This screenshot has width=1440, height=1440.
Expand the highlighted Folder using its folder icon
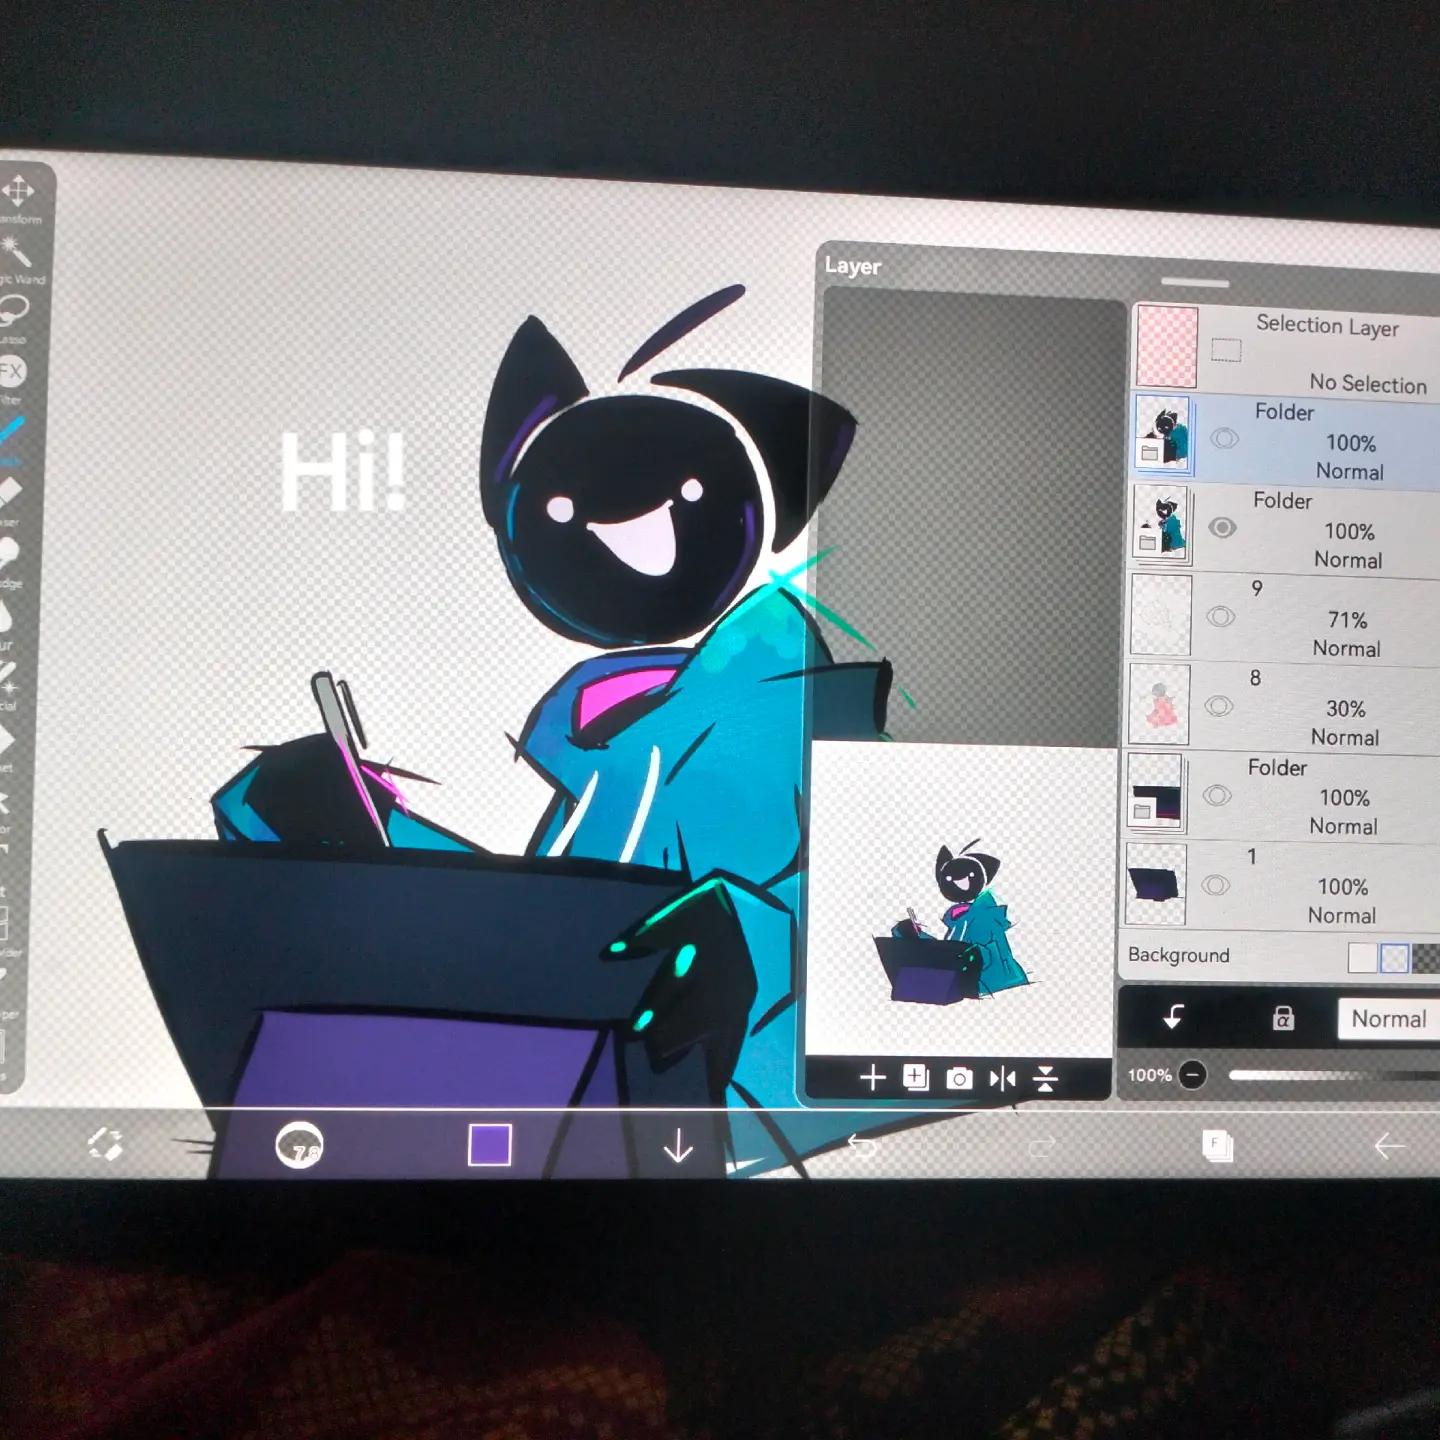(x=1150, y=454)
